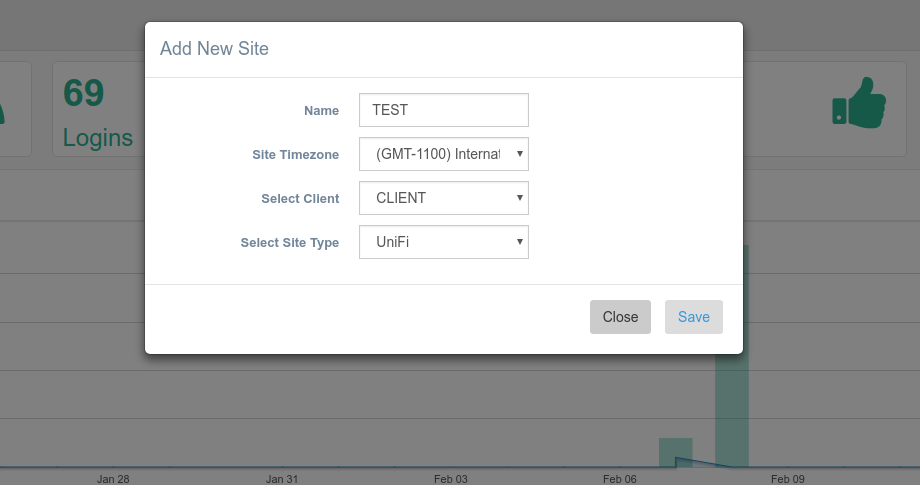This screenshot has height=485, width=920.
Task: Click the Name field containing TEST
Action: point(444,110)
